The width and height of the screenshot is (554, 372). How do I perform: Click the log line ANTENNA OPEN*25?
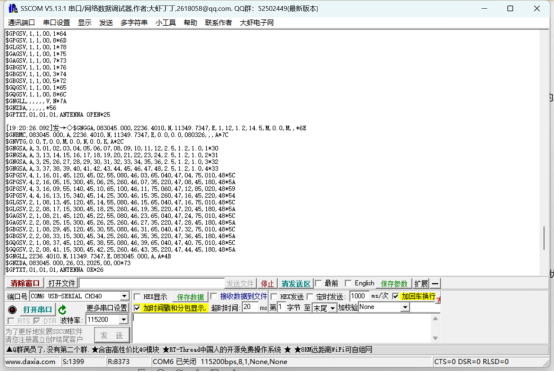coord(58,115)
